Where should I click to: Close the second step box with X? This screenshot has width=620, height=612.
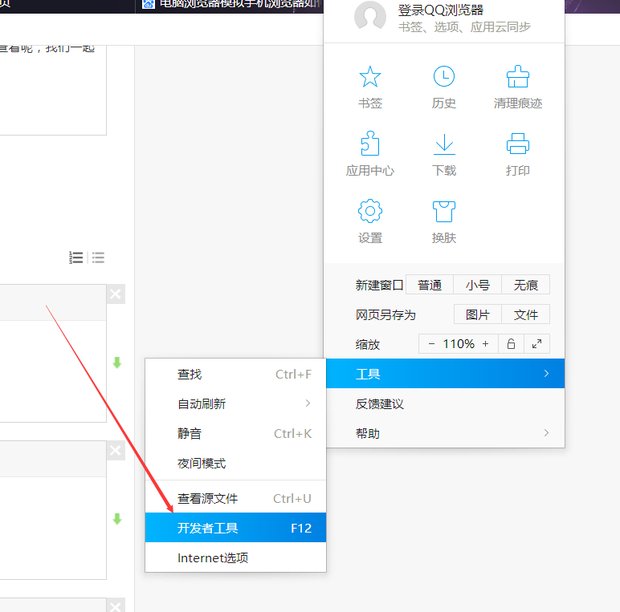(x=115, y=450)
